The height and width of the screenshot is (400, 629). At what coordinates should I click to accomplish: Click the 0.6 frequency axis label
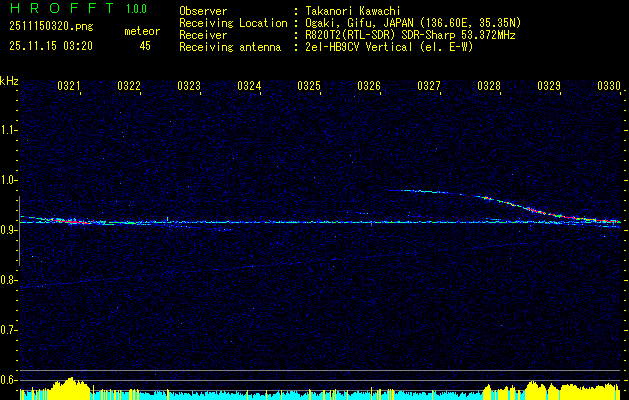coord(9,380)
